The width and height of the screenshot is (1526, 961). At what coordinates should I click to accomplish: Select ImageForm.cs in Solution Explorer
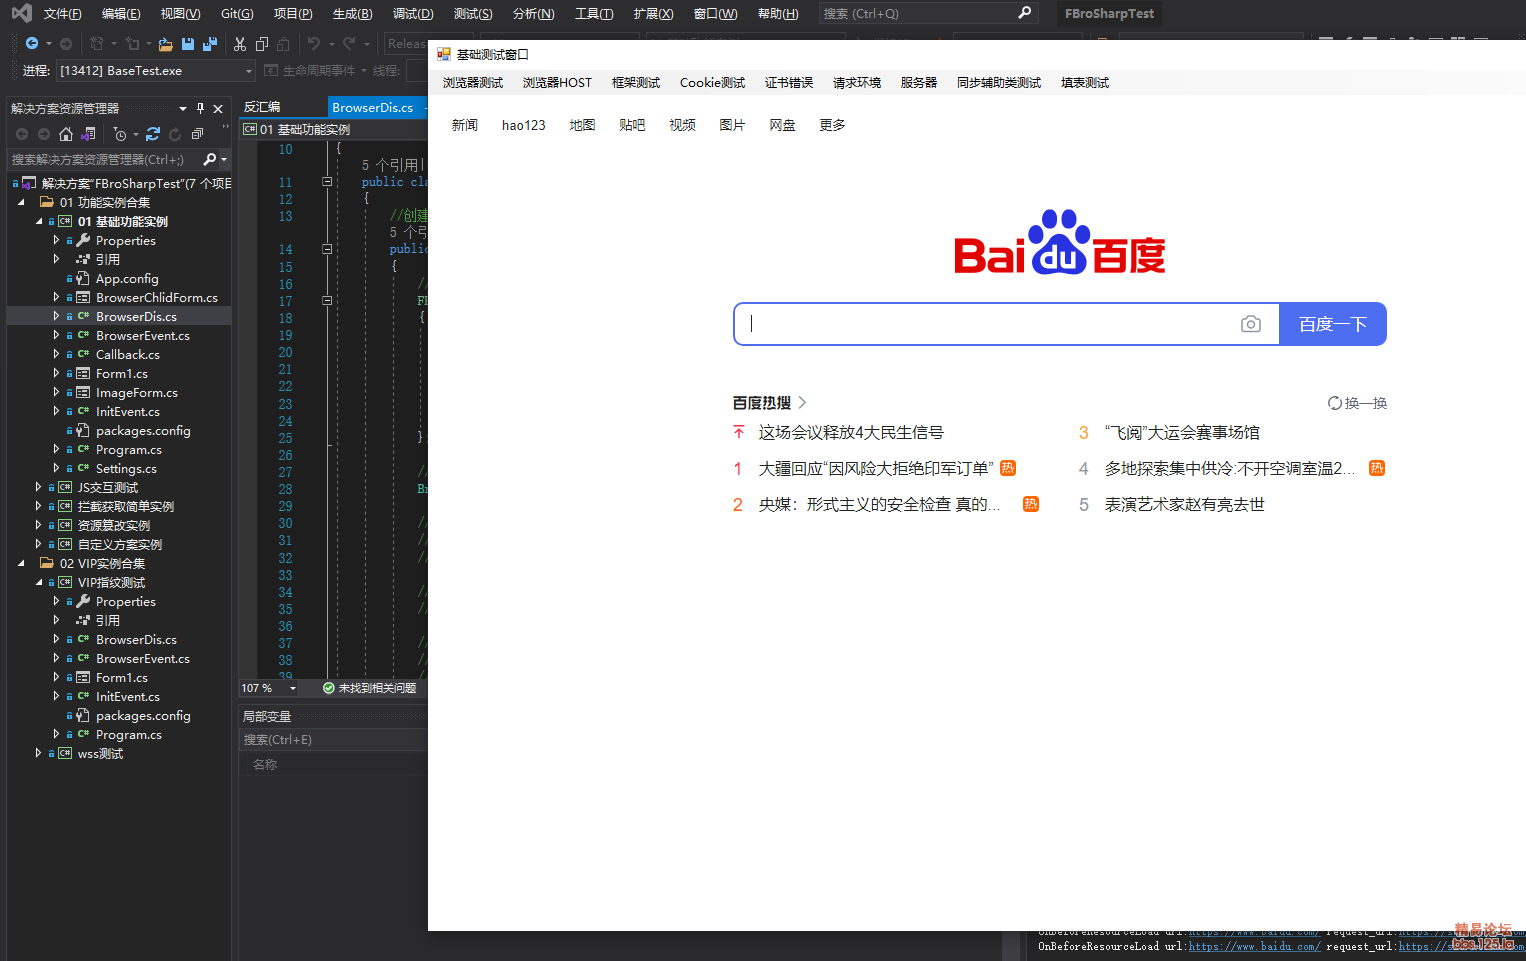[137, 392]
